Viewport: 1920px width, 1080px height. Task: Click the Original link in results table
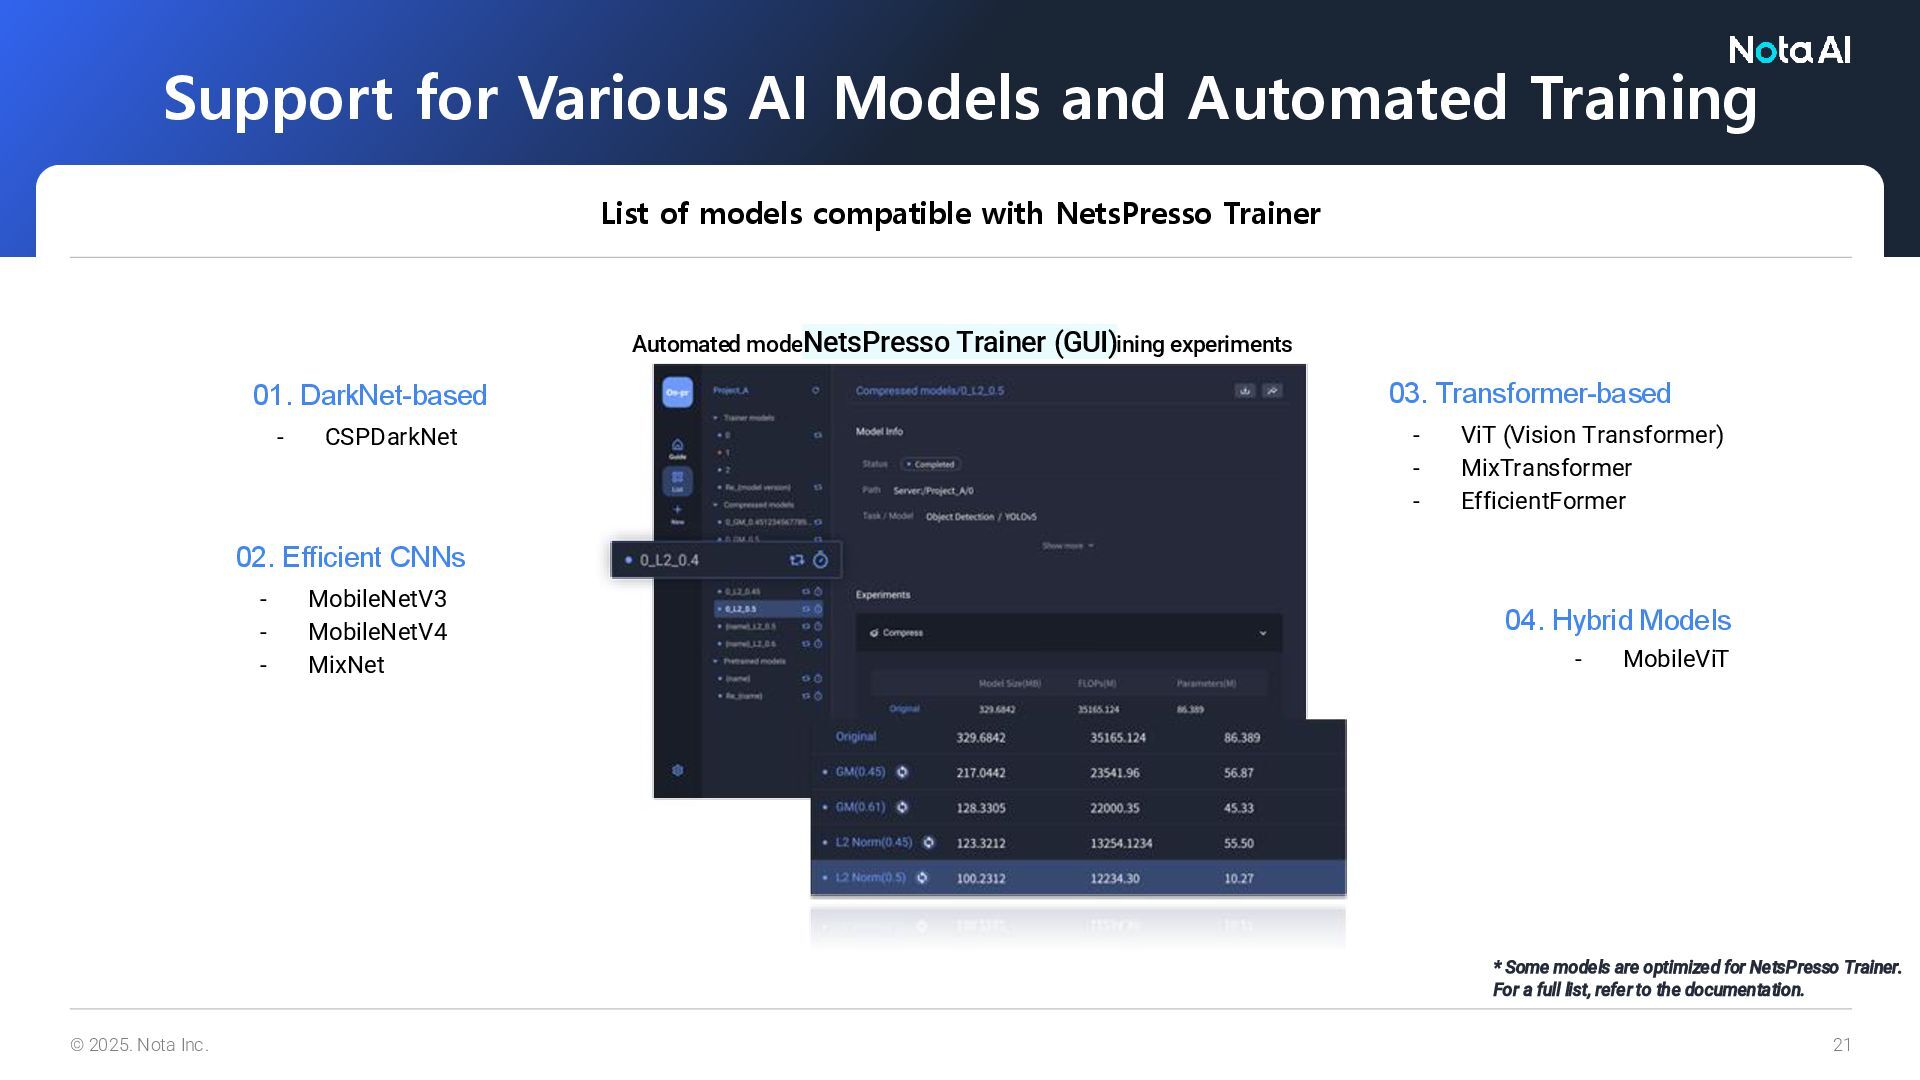[x=856, y=737]
